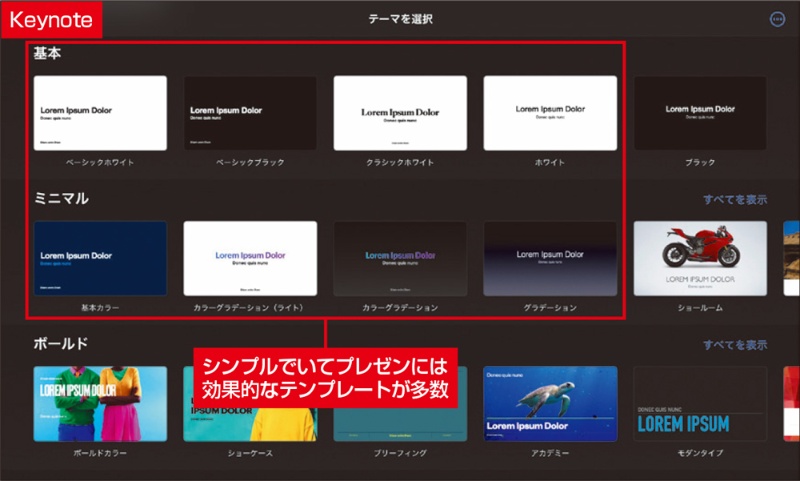Pick the ブラック theme thumbnail
This screenshot has width=800, height=481.
tap(700, 113)
